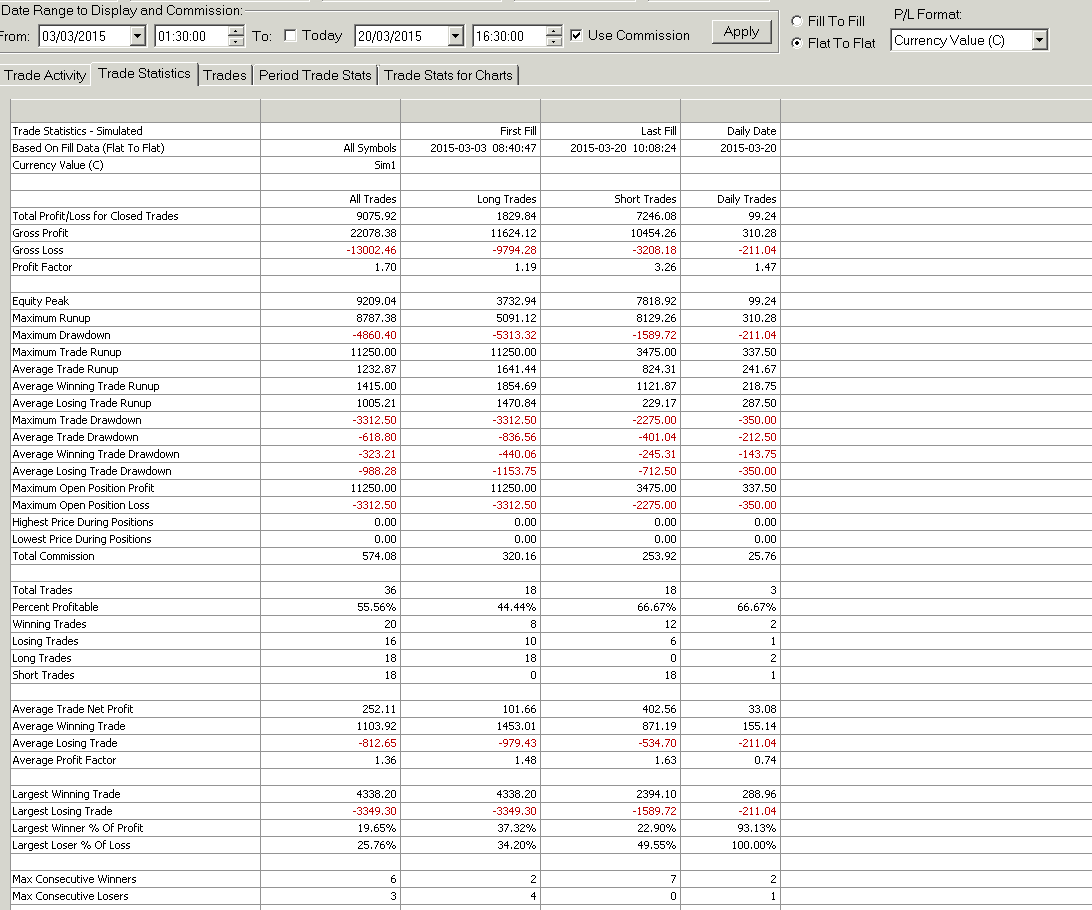Select the Fill To Fill radio button
The width and height of the screenshot is (1092, 910).
797,21
